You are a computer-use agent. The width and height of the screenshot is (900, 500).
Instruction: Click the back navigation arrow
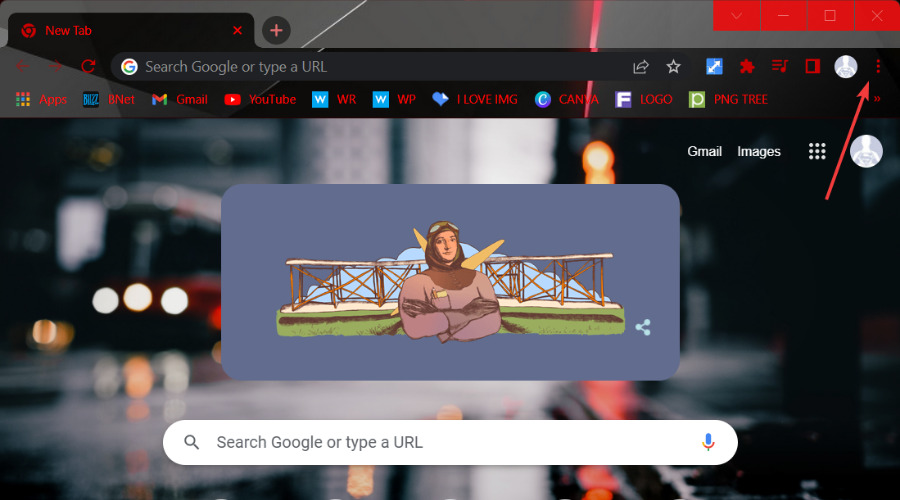click(22, 66)
